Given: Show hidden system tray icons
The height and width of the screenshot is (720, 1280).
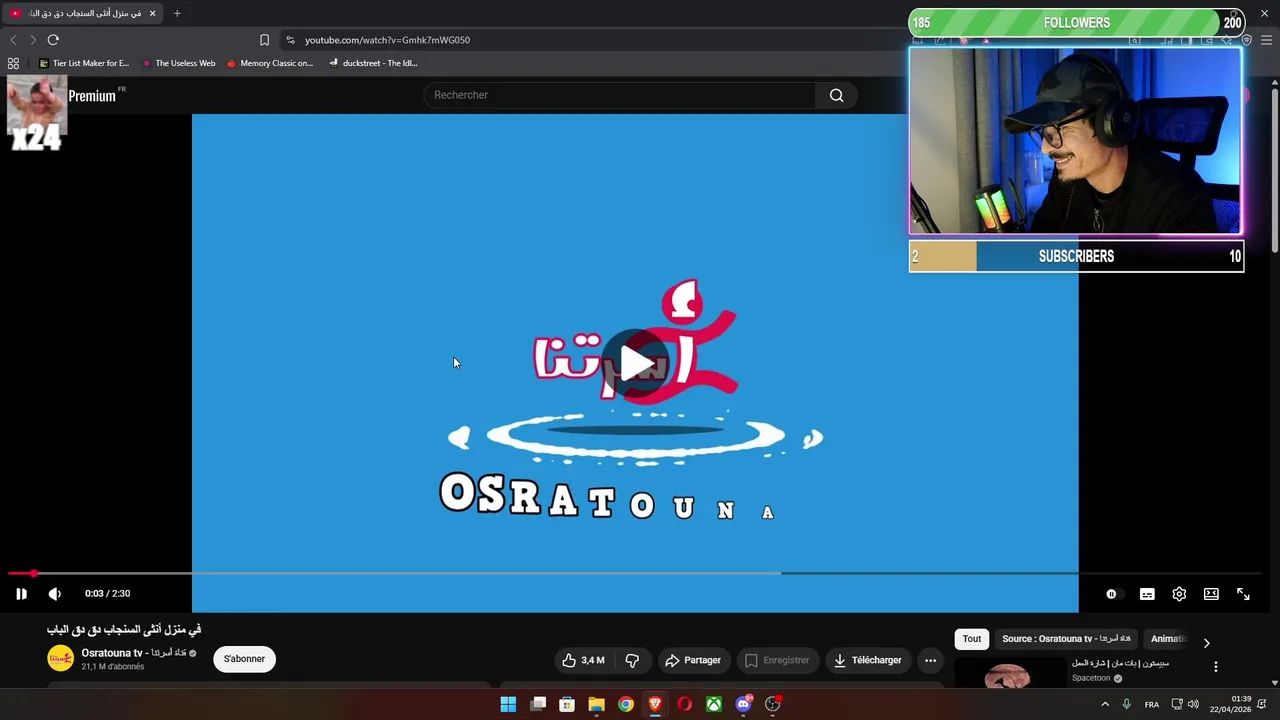Looking at the screenshot, I should click(1105, 704).
